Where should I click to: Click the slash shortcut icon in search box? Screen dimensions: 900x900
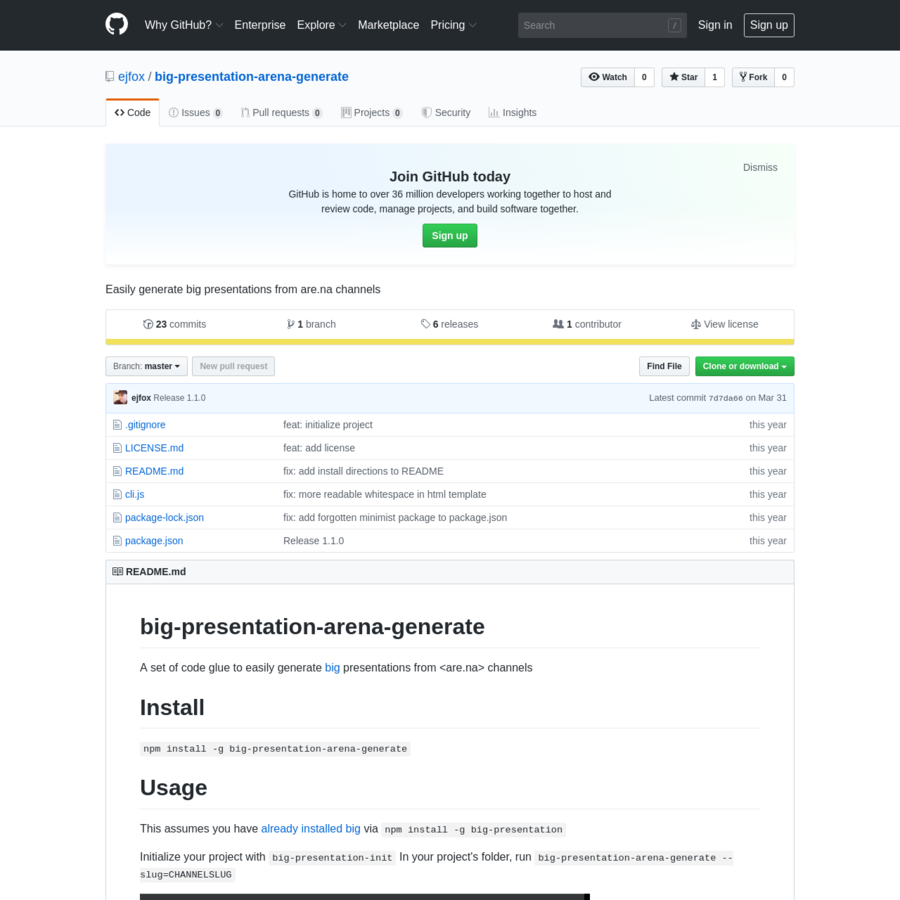[x=674, y=25]
